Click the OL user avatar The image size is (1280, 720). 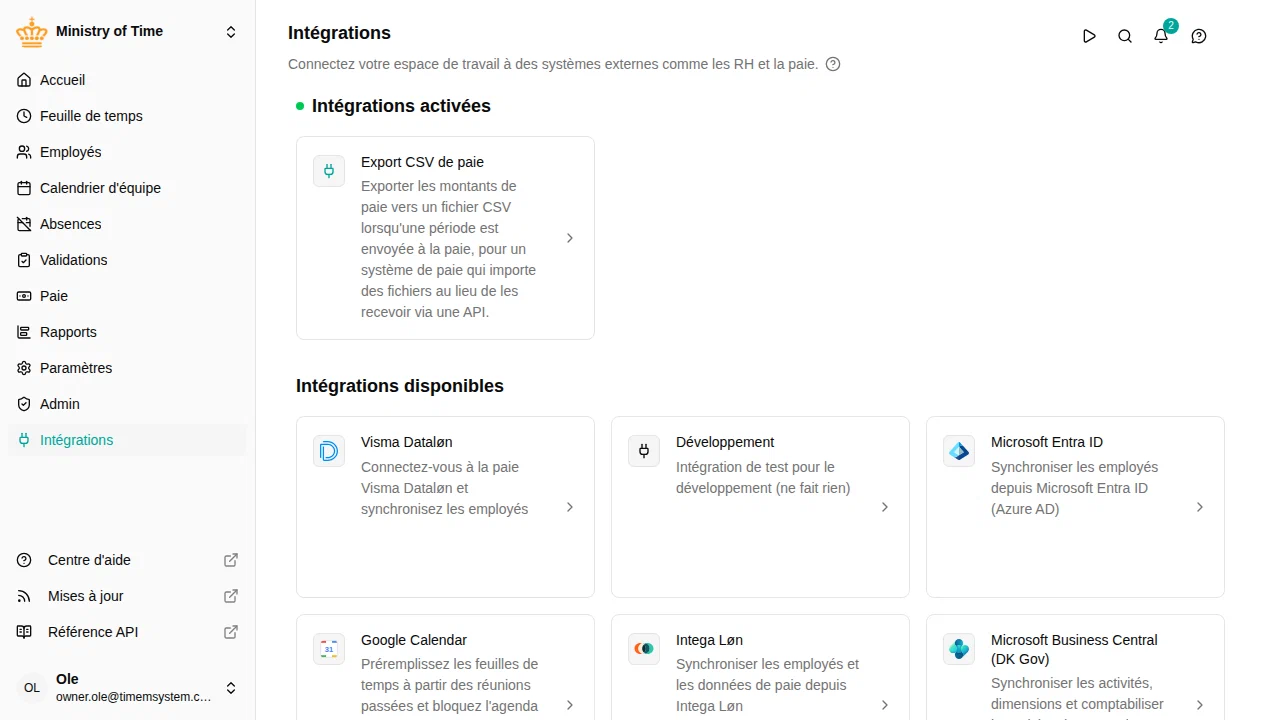32,688
